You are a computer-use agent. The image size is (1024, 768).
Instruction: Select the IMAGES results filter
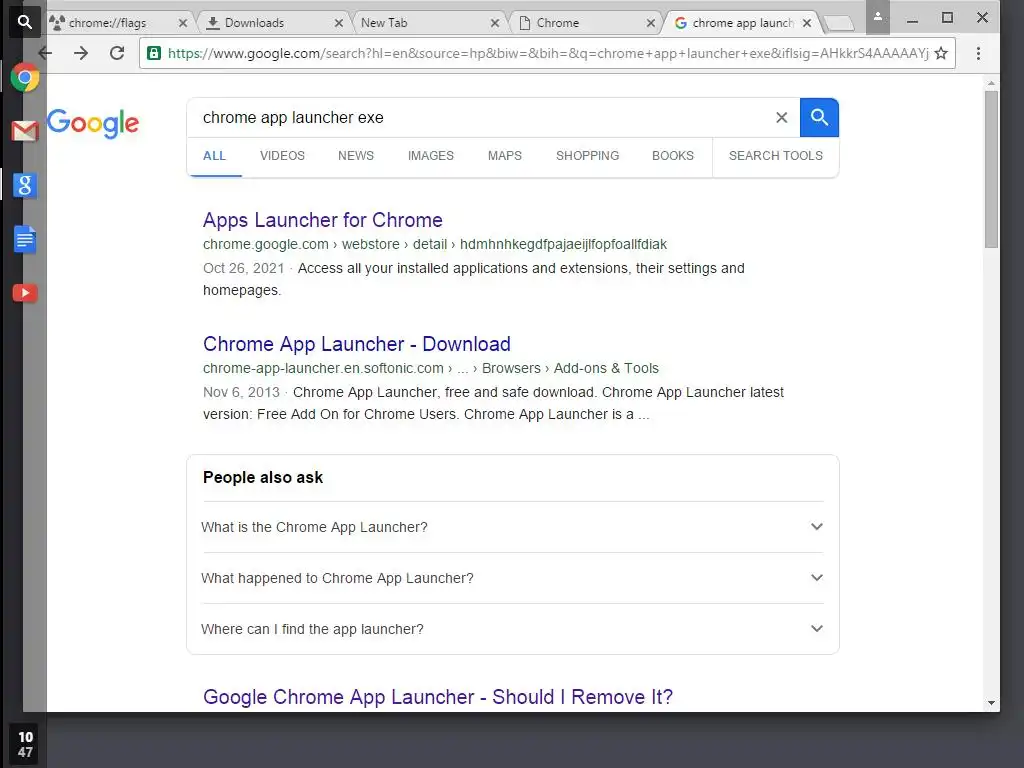(430, 156)
